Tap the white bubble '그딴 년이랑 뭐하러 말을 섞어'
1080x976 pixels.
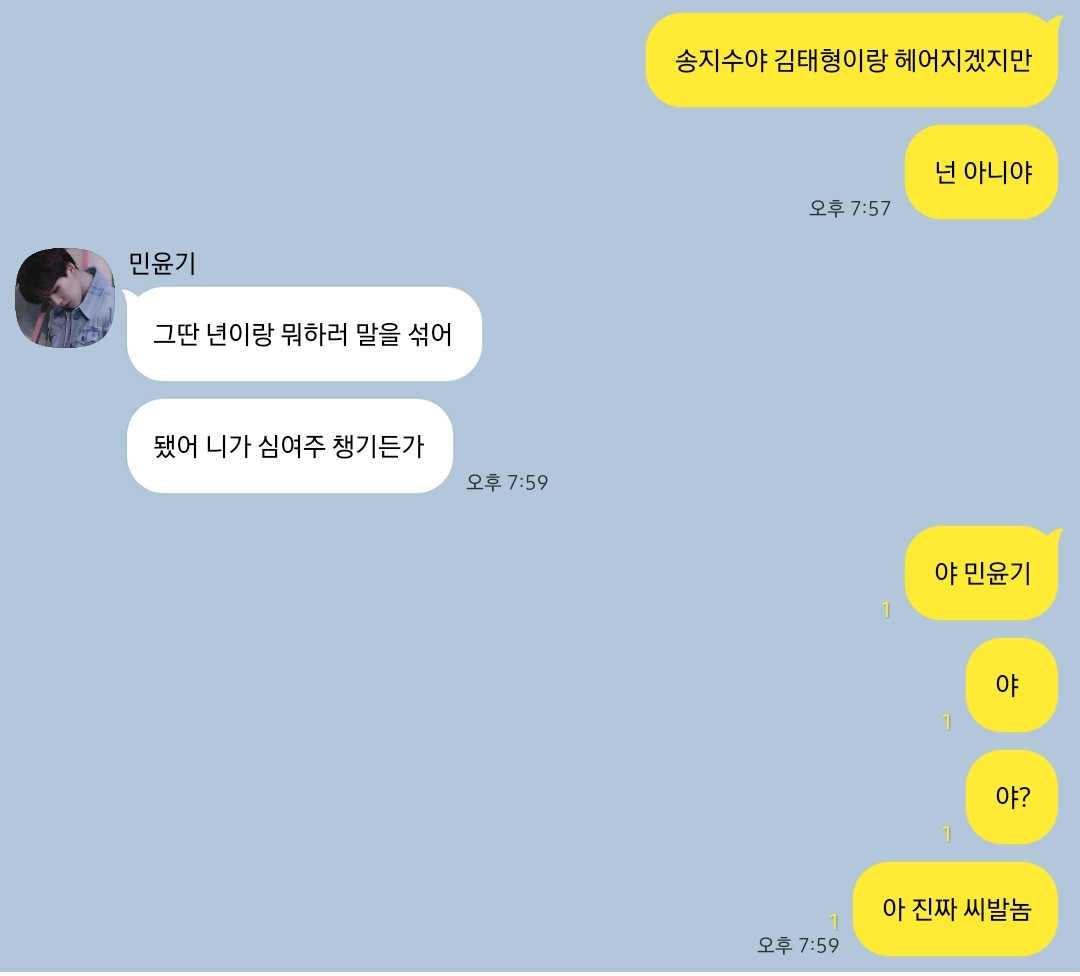[304, 334]
